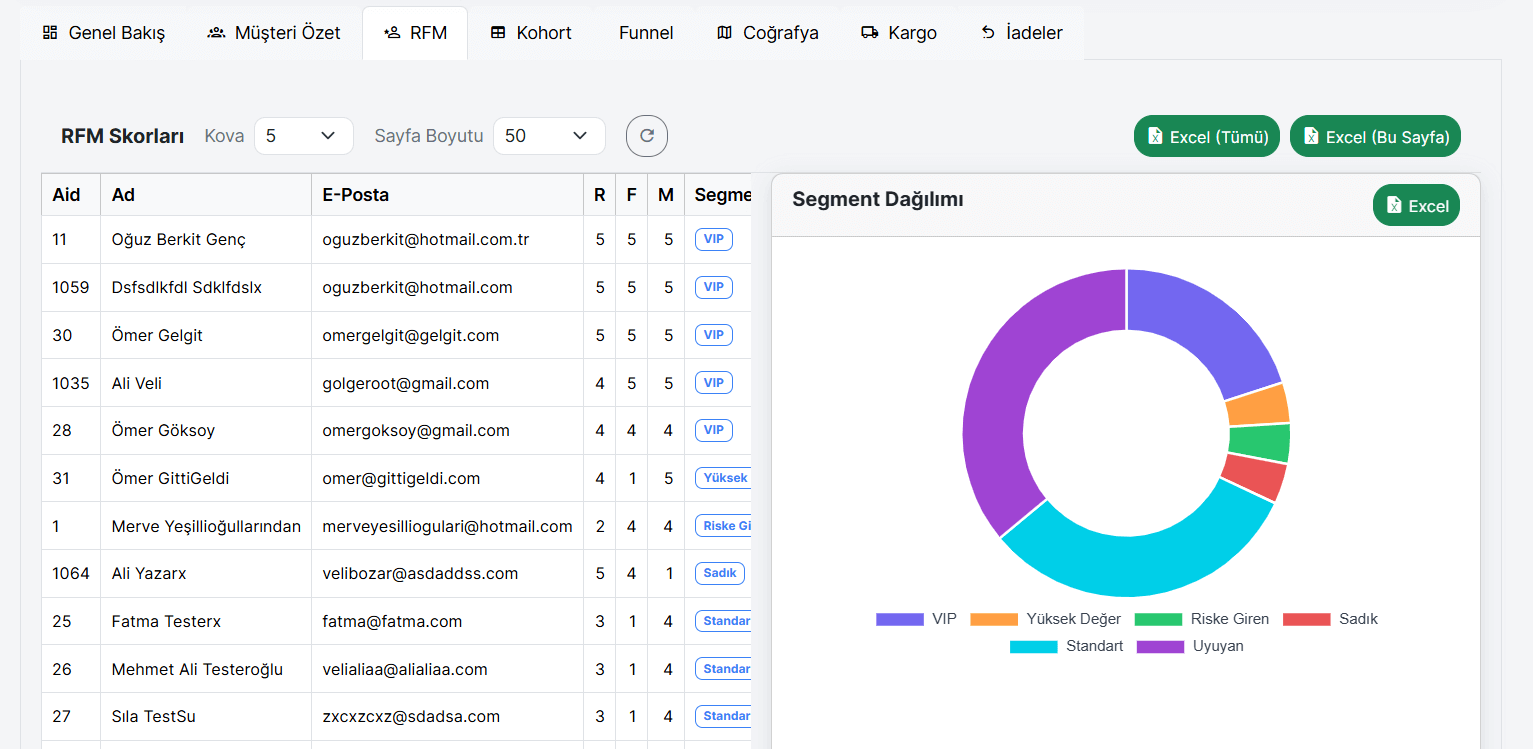The width and height of the screenshot is (1533, 749).
Task: Select name Ömer Göksoy
Action: (163, 430)
